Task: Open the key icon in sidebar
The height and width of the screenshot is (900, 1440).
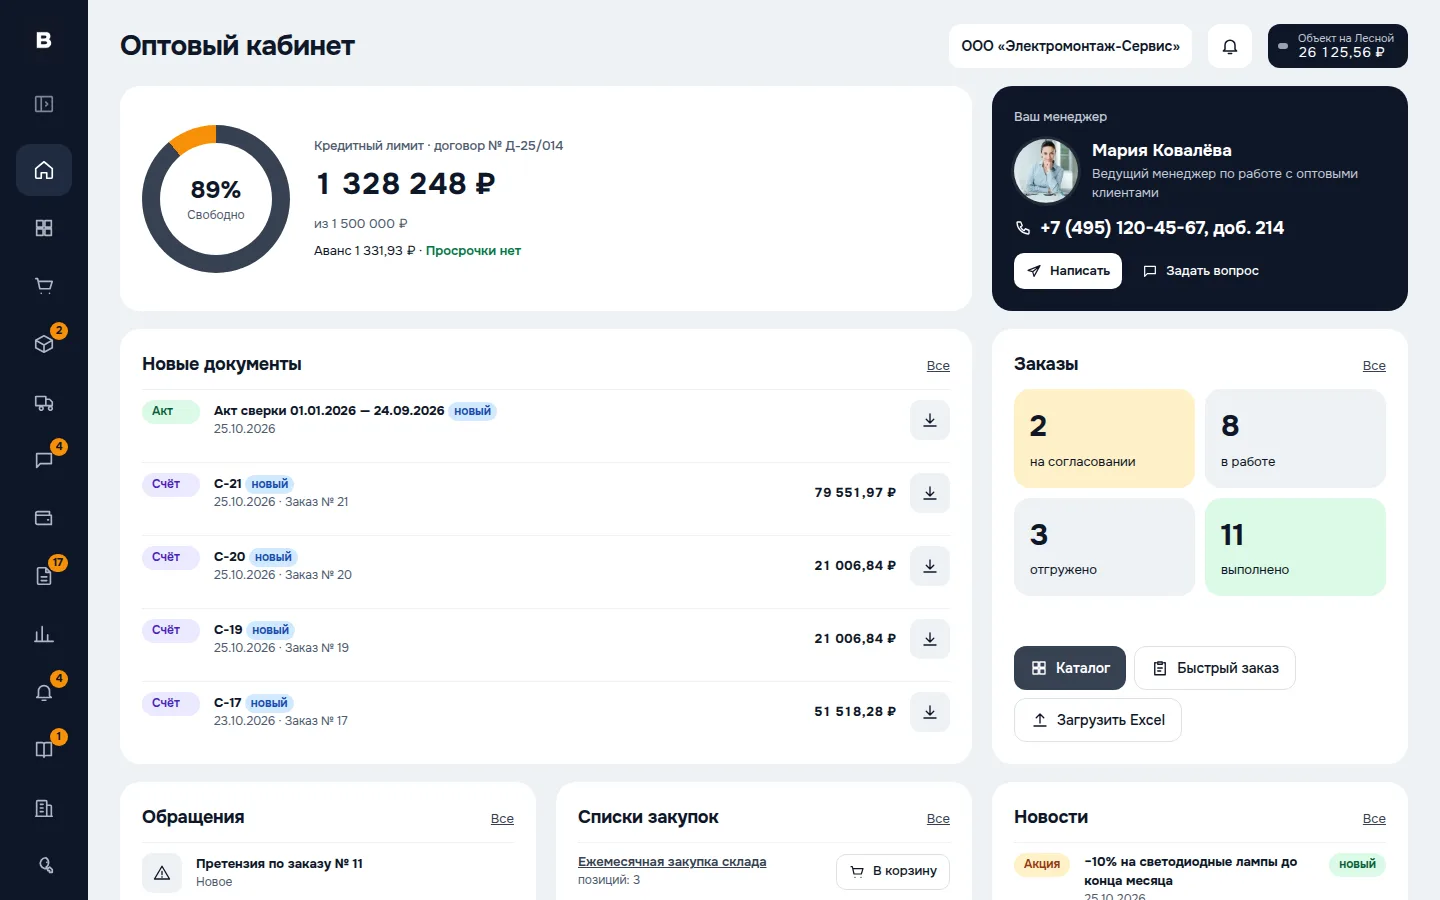Action: 44,866
